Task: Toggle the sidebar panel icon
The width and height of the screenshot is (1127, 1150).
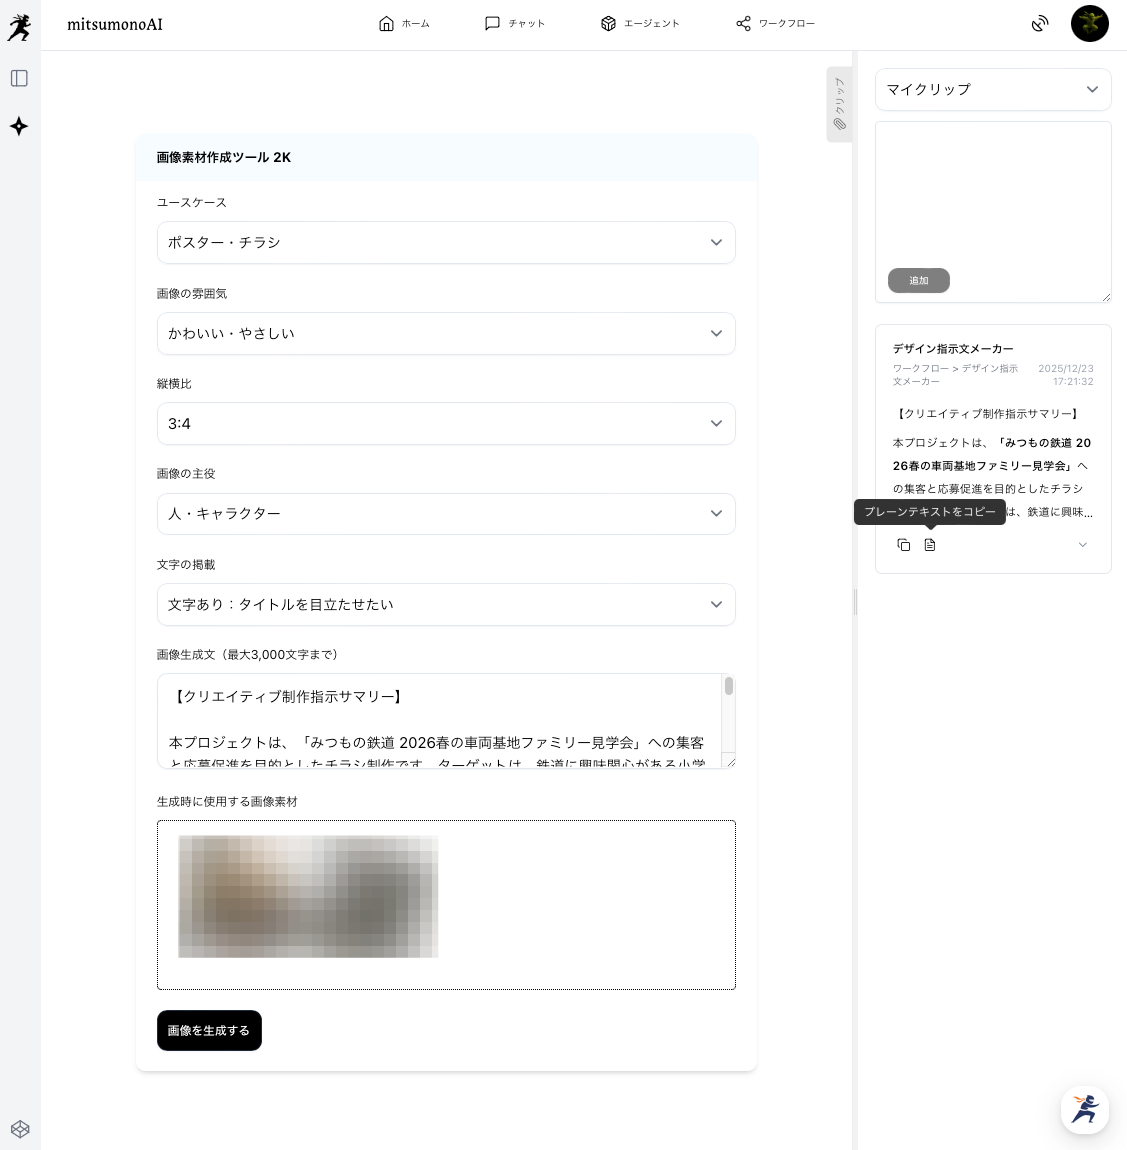Action: pos(19,78)
